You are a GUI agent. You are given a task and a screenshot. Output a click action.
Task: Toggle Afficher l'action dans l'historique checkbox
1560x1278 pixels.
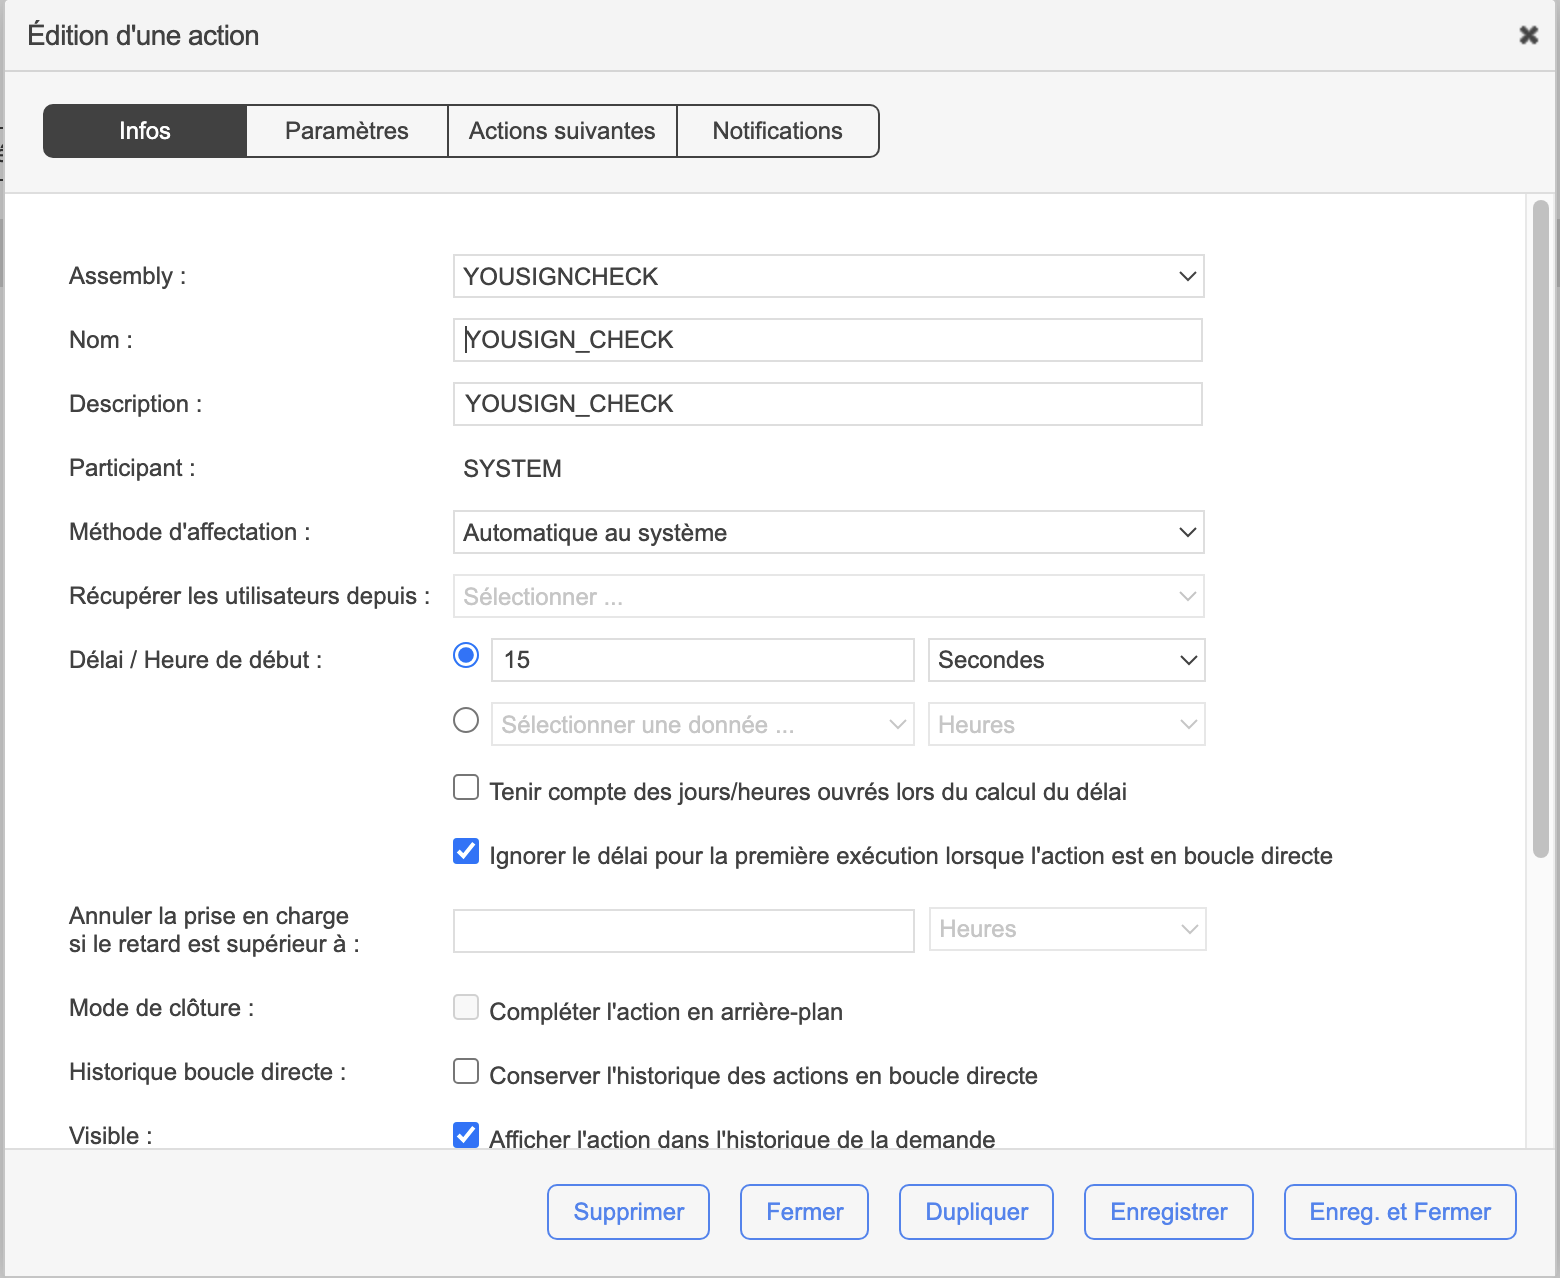[466, 1135]
